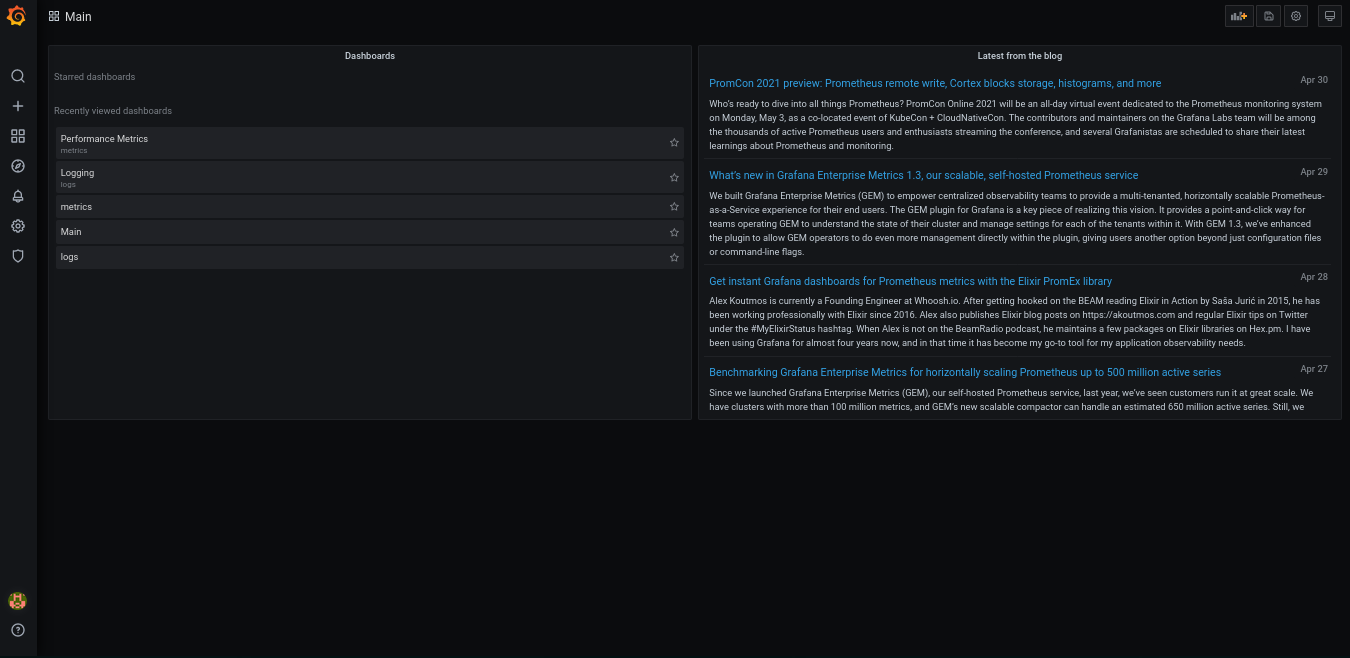Screen dimensions: 1350x658
Task: Open Benchmarking Grafana Enterprise Metrics article
Action: coord(965,372)
